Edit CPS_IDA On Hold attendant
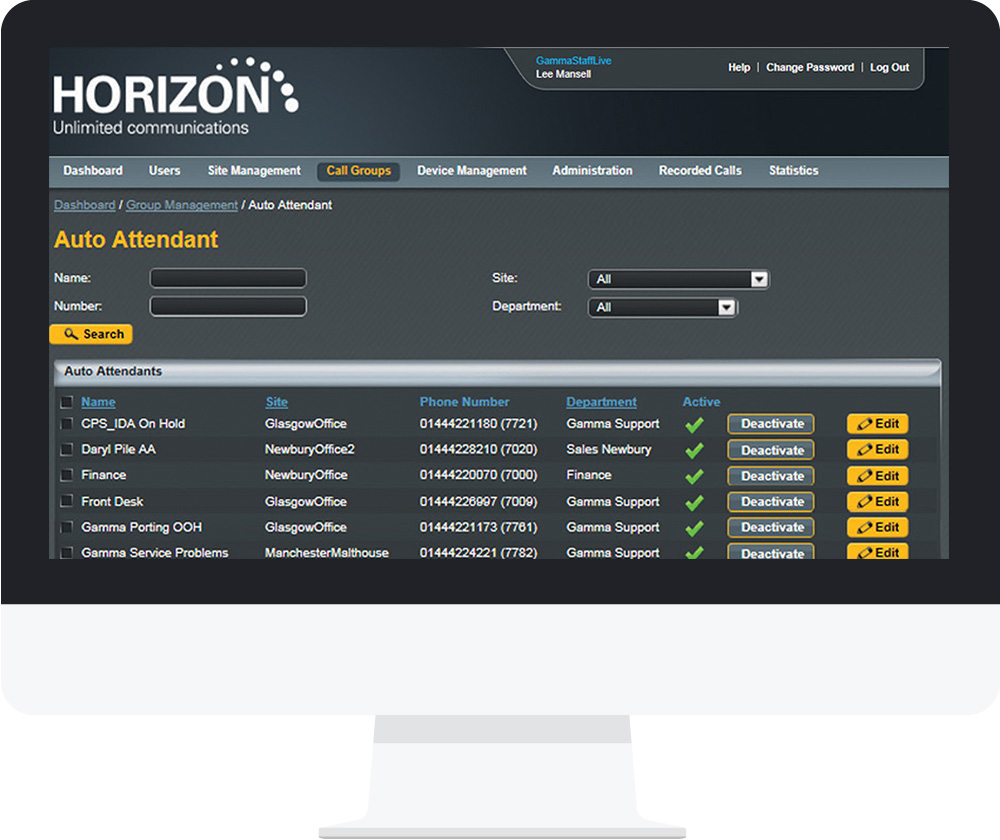 [878, 424]
